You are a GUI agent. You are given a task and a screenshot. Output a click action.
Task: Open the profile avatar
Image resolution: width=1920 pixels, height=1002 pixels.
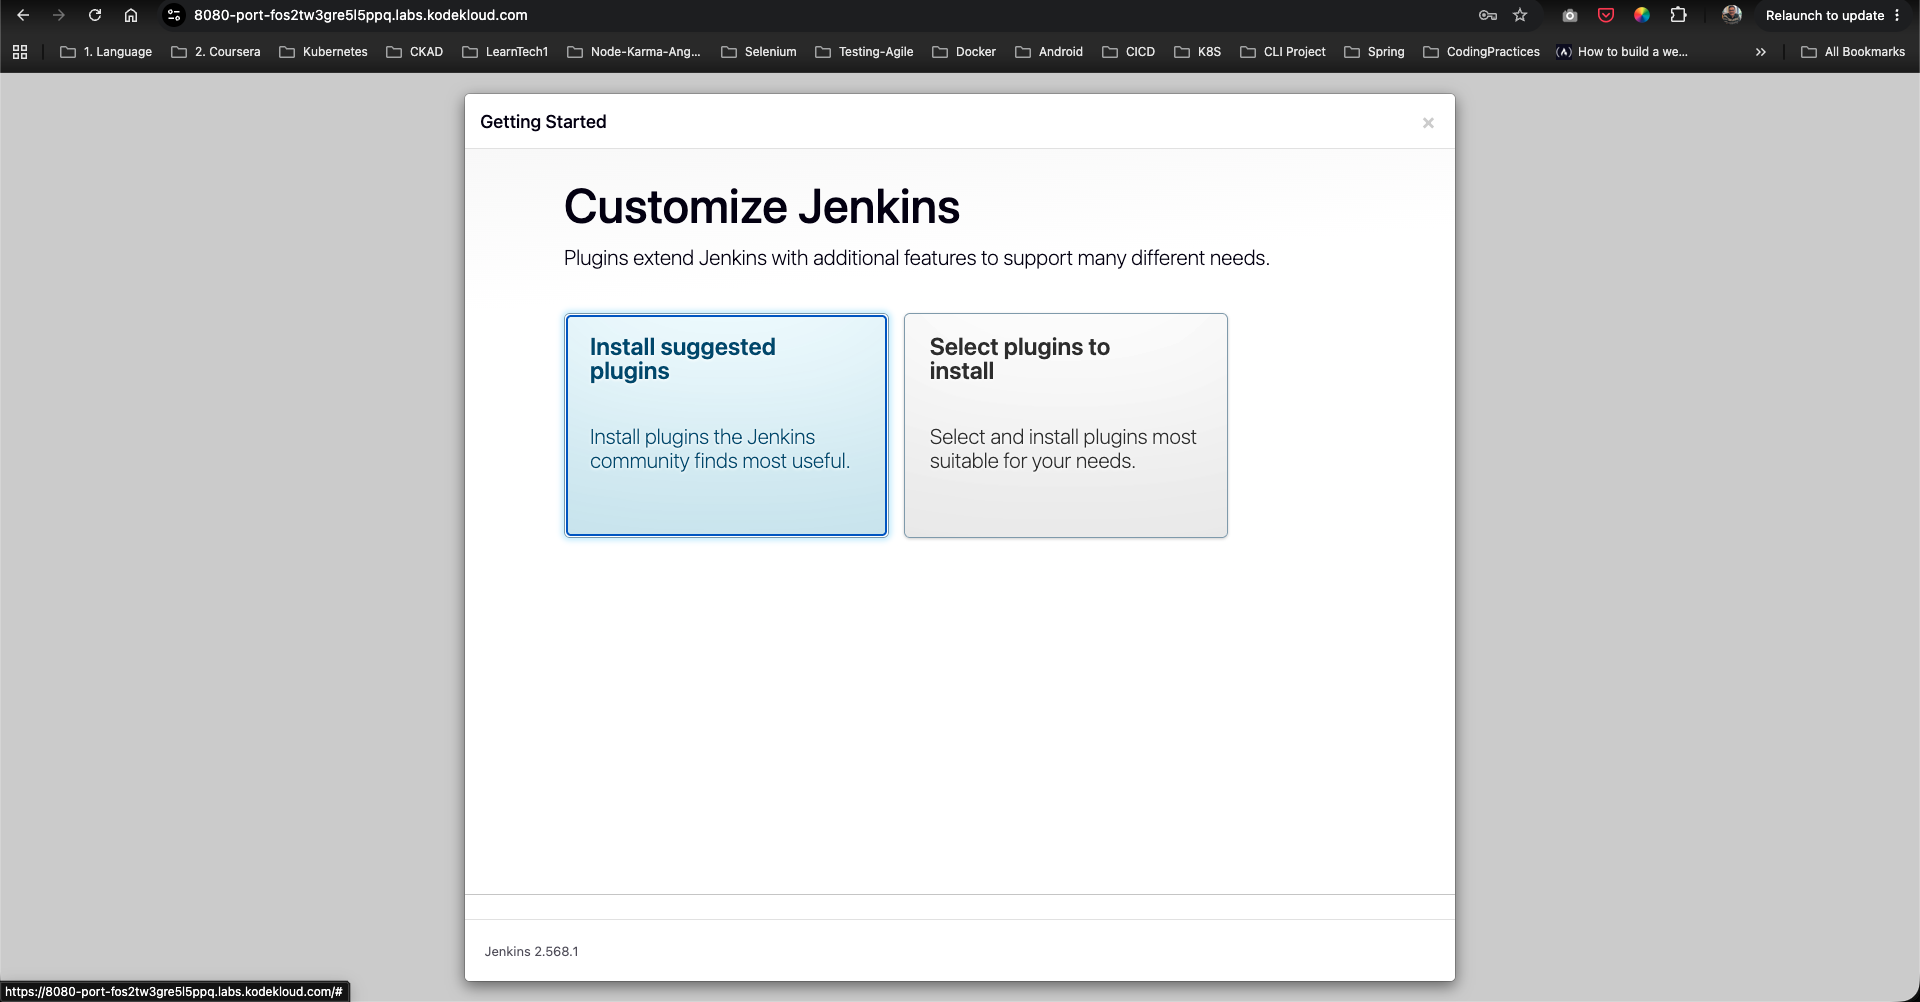pos(1732,15)
